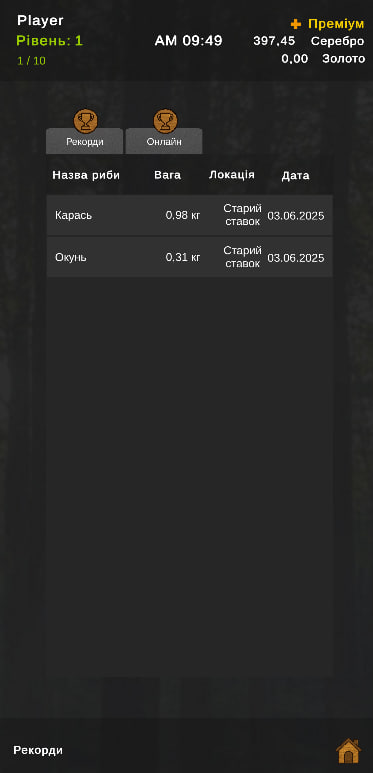Click the AM 09:49 game clock
Screen dimensions: 373x773
pos(188,40)
